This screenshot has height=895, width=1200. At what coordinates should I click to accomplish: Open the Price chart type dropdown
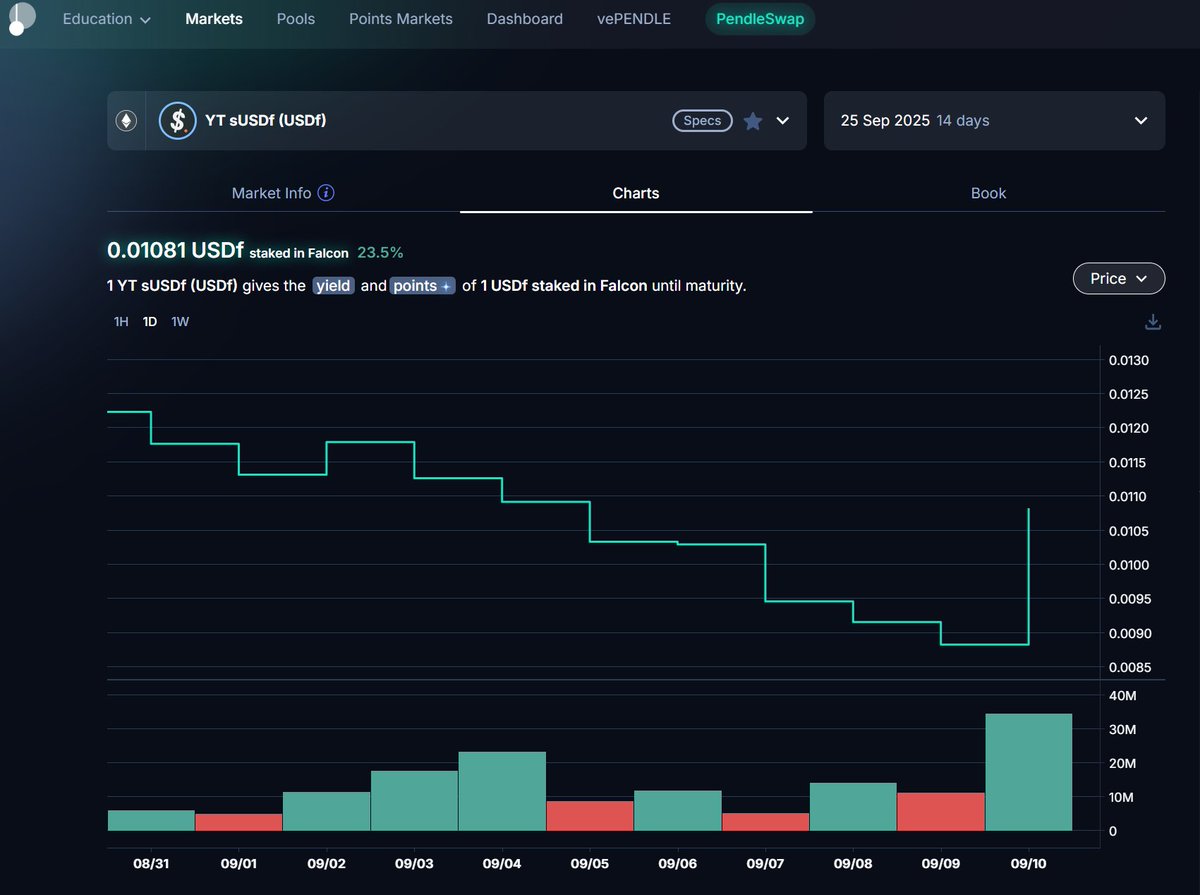1119,279
